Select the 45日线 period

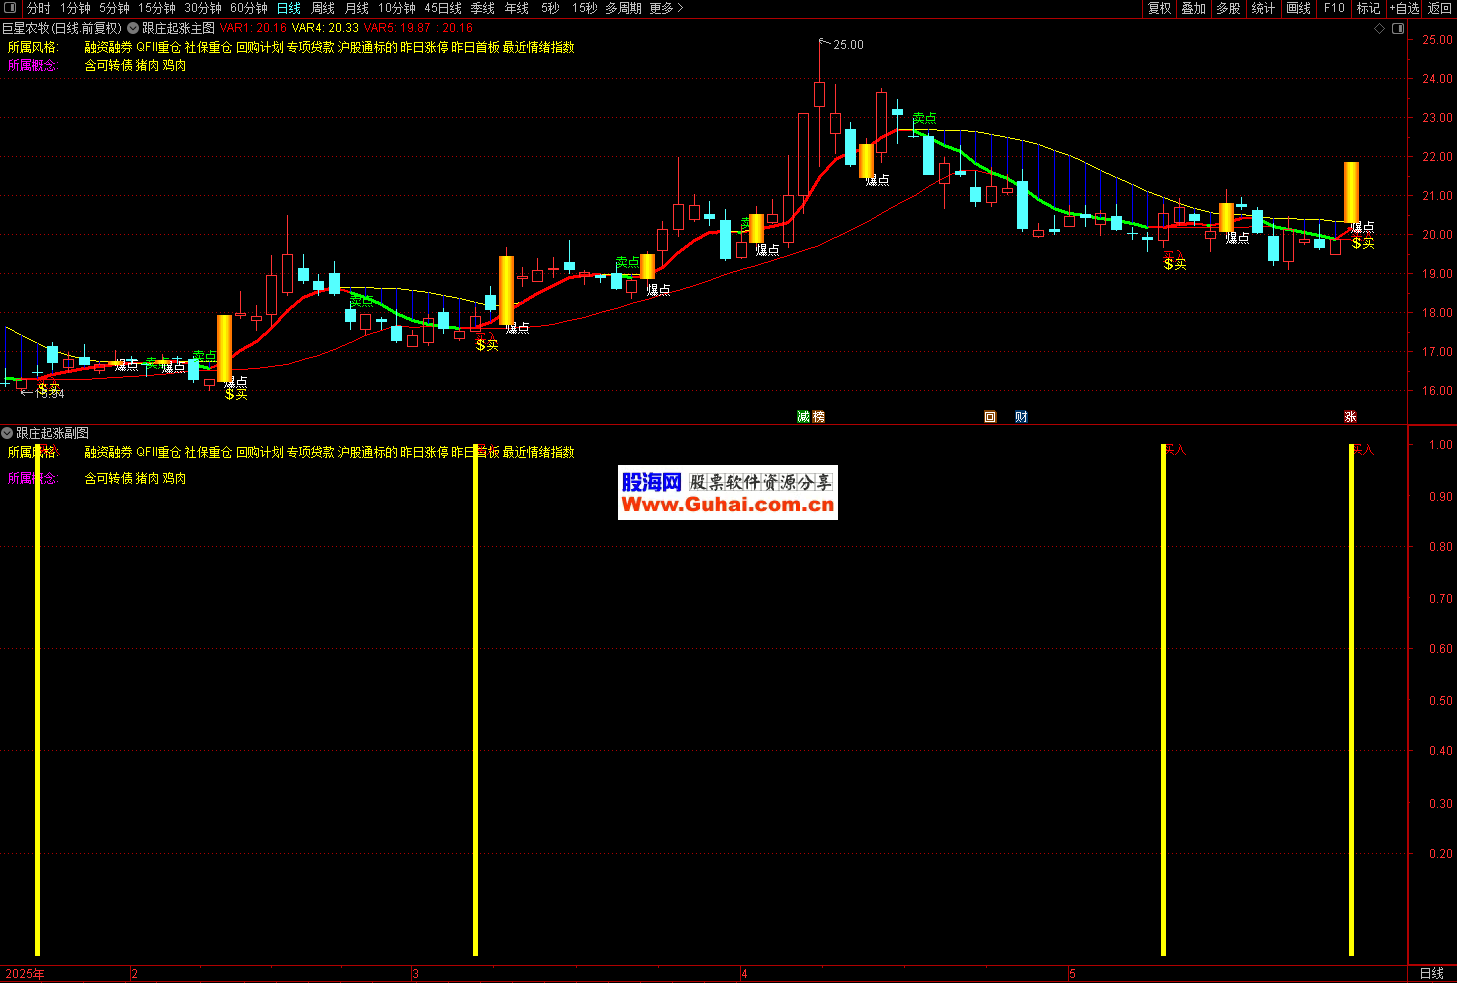tap(443, 8)
